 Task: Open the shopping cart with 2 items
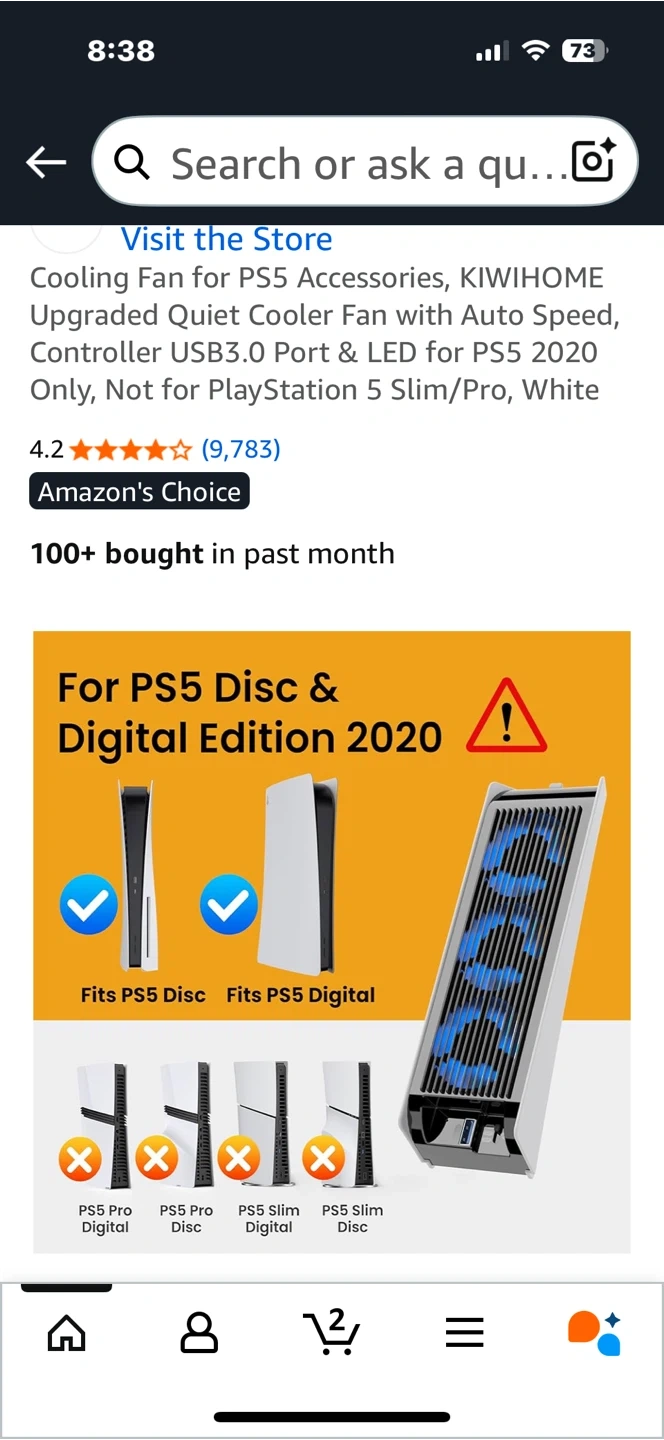(x=331, y=1331)
